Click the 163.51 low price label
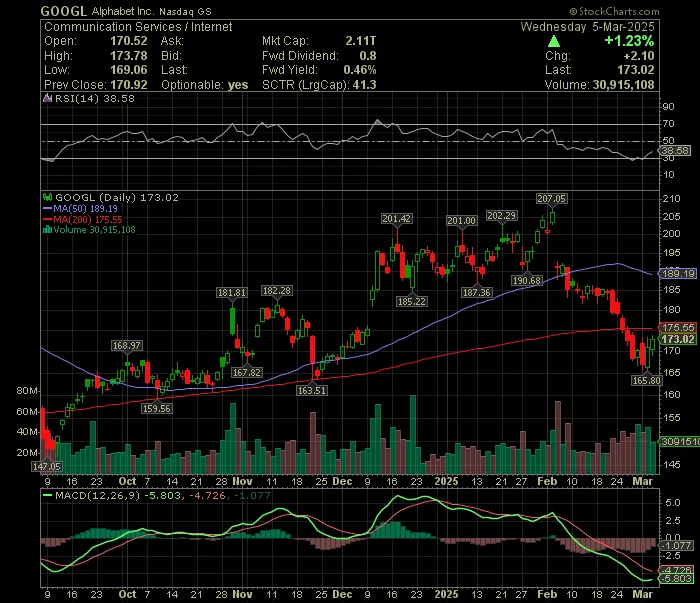700x603 pixels. (312, 391)
